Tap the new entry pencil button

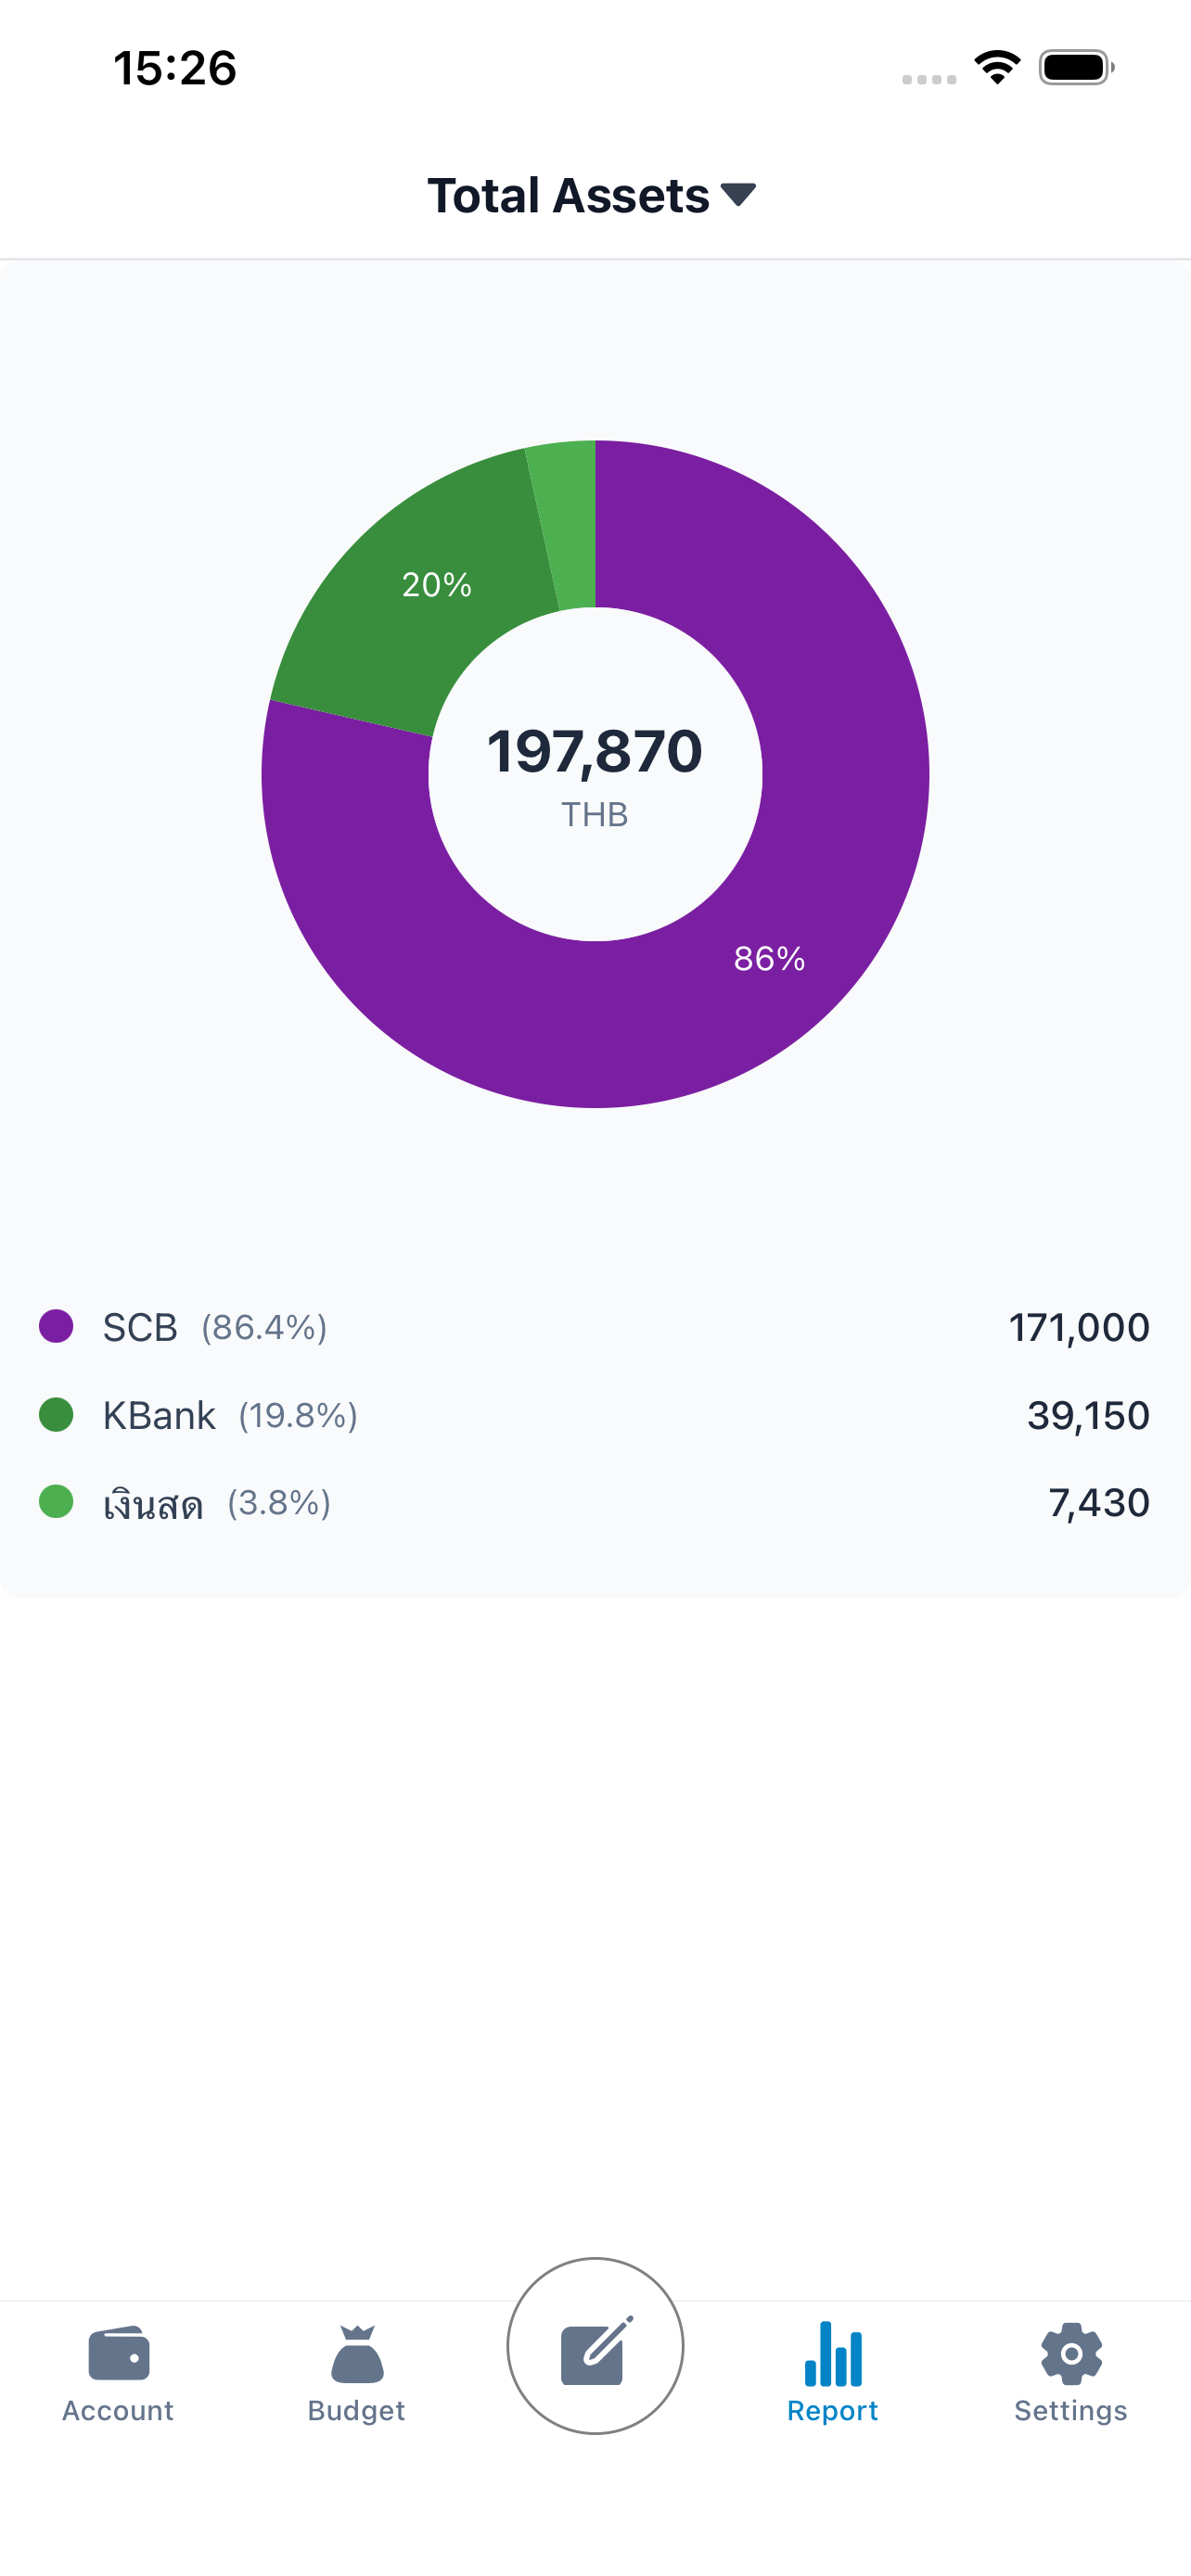[x=595, y=2345]
